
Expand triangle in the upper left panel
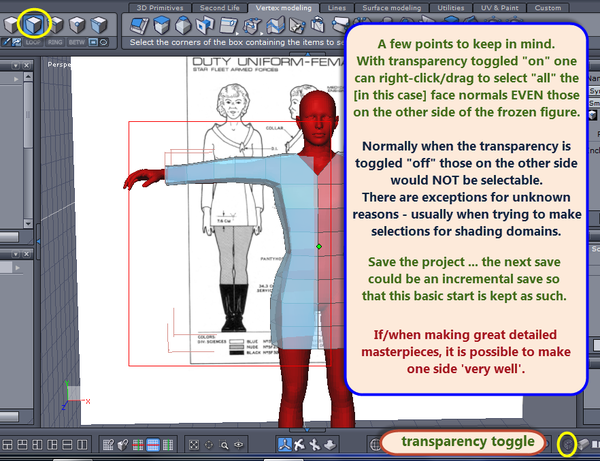[x=16, y=79]
